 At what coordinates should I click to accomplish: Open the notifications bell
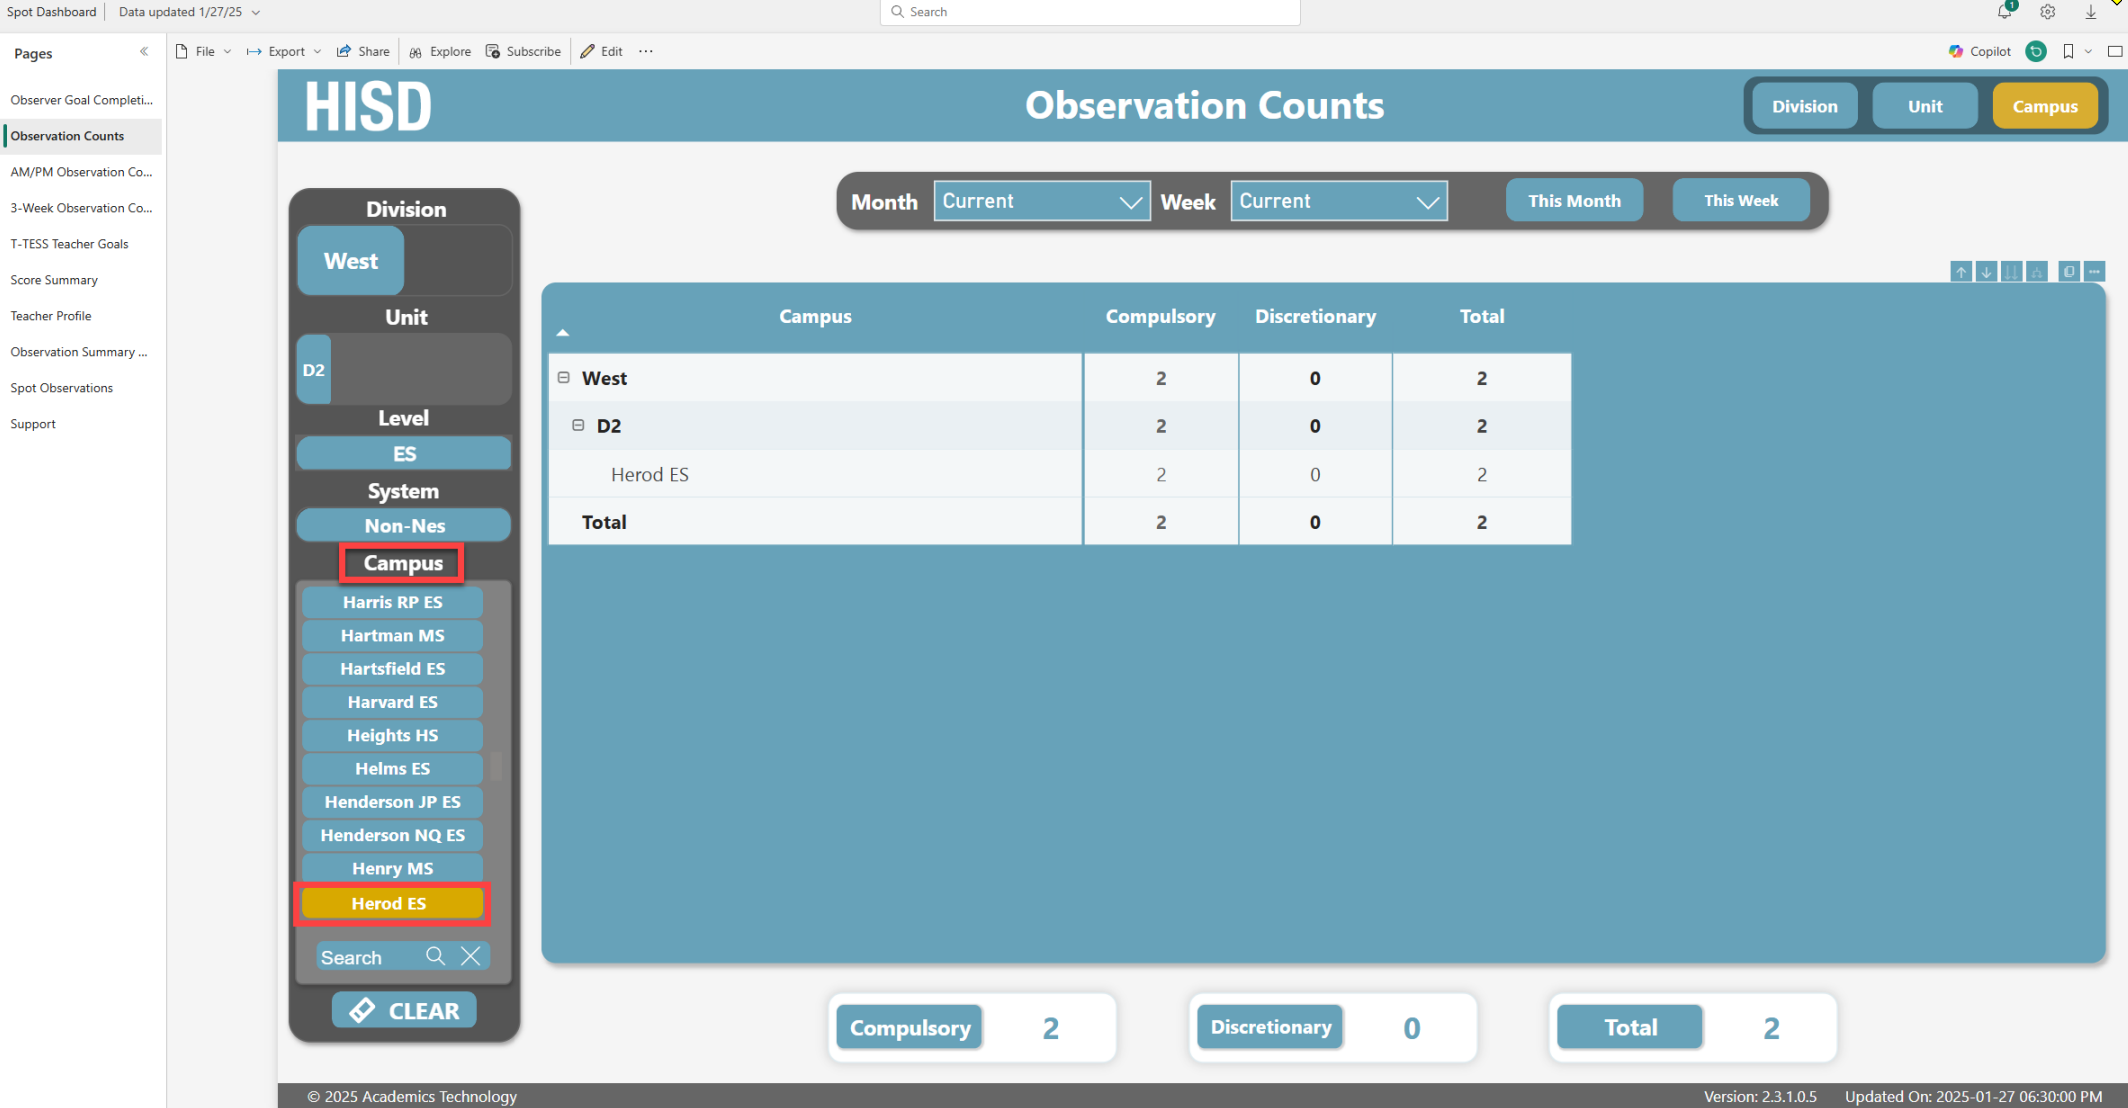2004,12
